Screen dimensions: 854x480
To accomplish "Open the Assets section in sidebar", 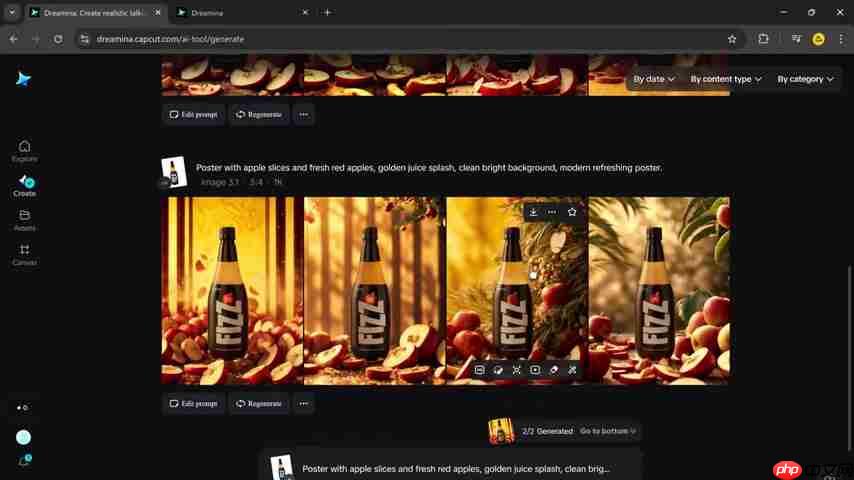I will tap(25, 220).
